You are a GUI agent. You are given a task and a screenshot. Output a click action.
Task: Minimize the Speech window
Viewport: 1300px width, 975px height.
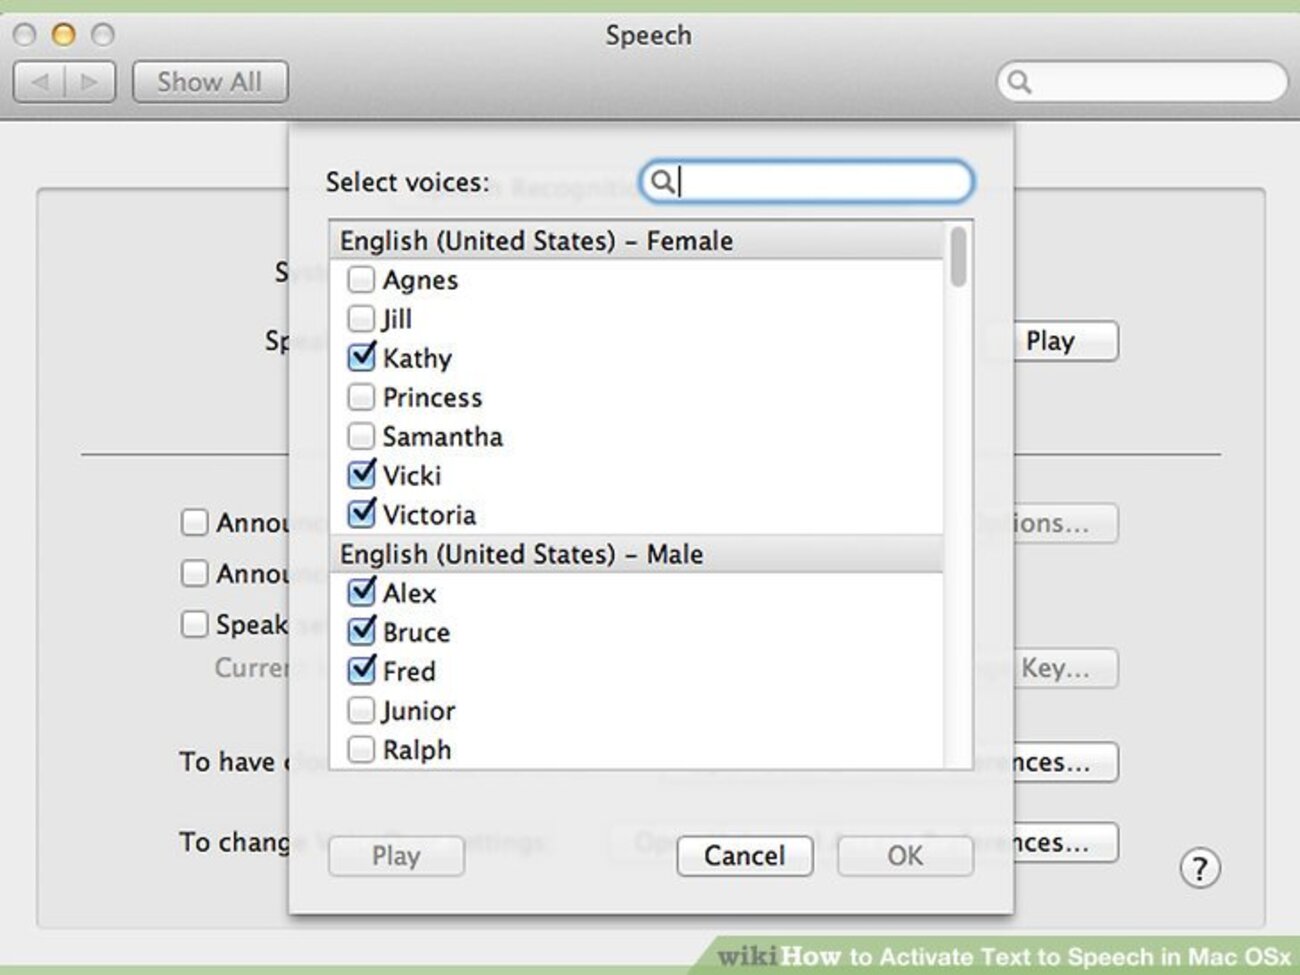click(x=63, y=35)
